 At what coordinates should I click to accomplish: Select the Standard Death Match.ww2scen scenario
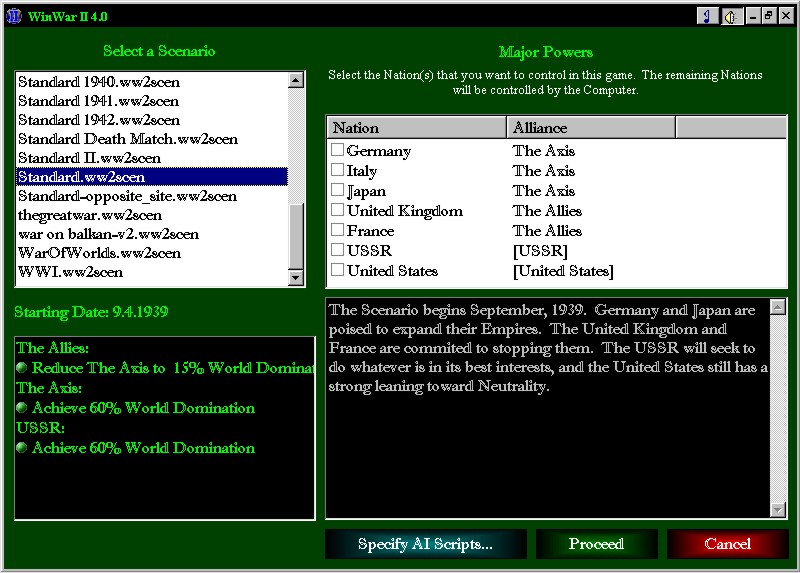(x=152, y=139)
